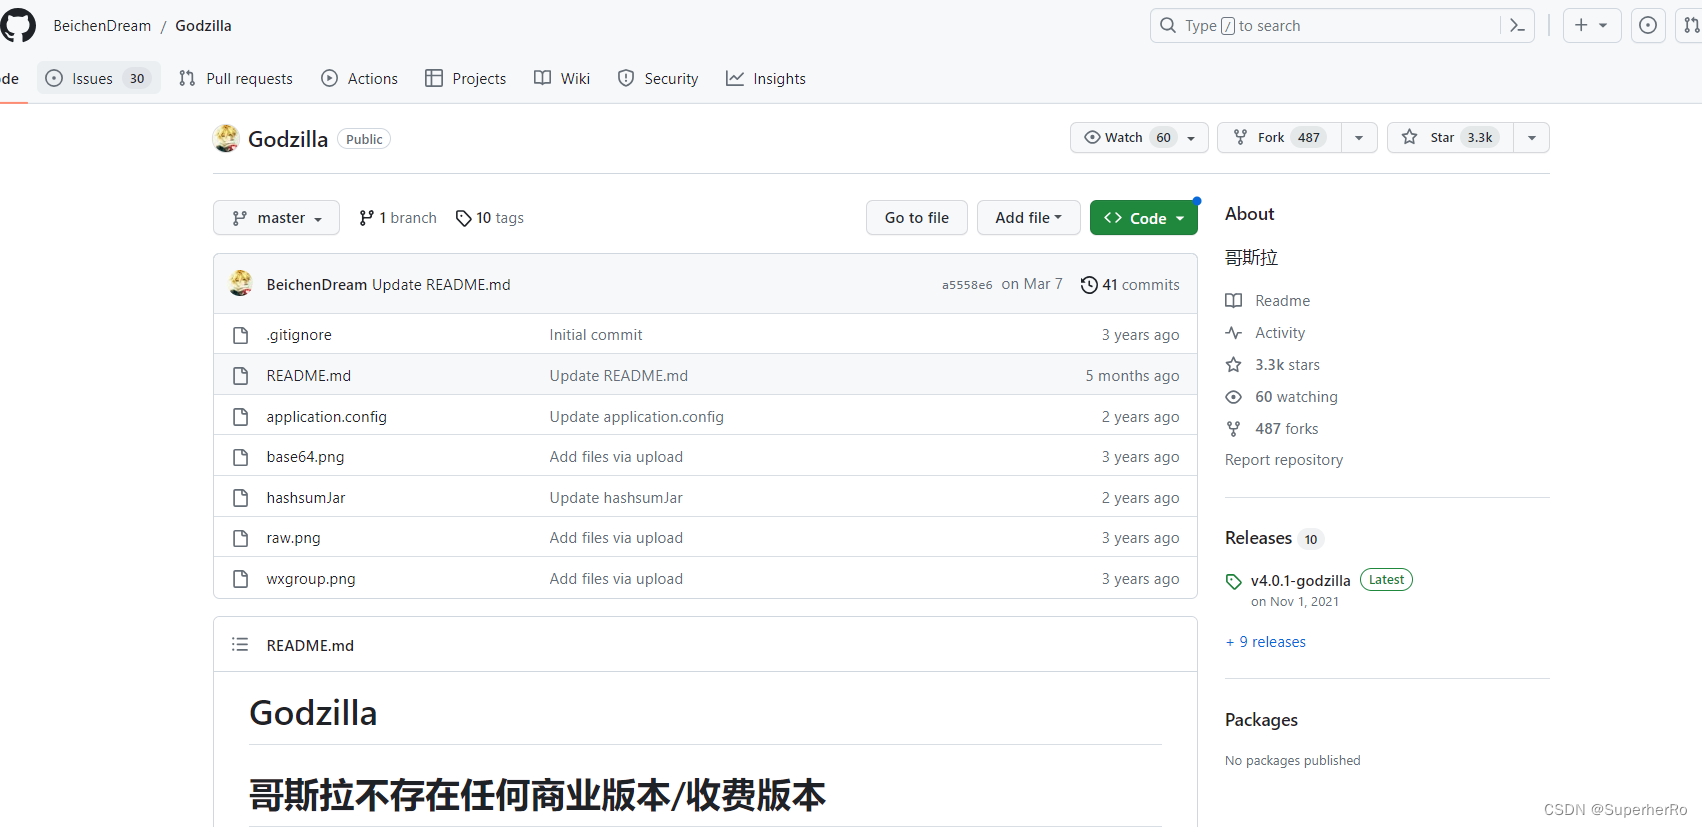Open the GitHub home logo

(x=17, y=25)
